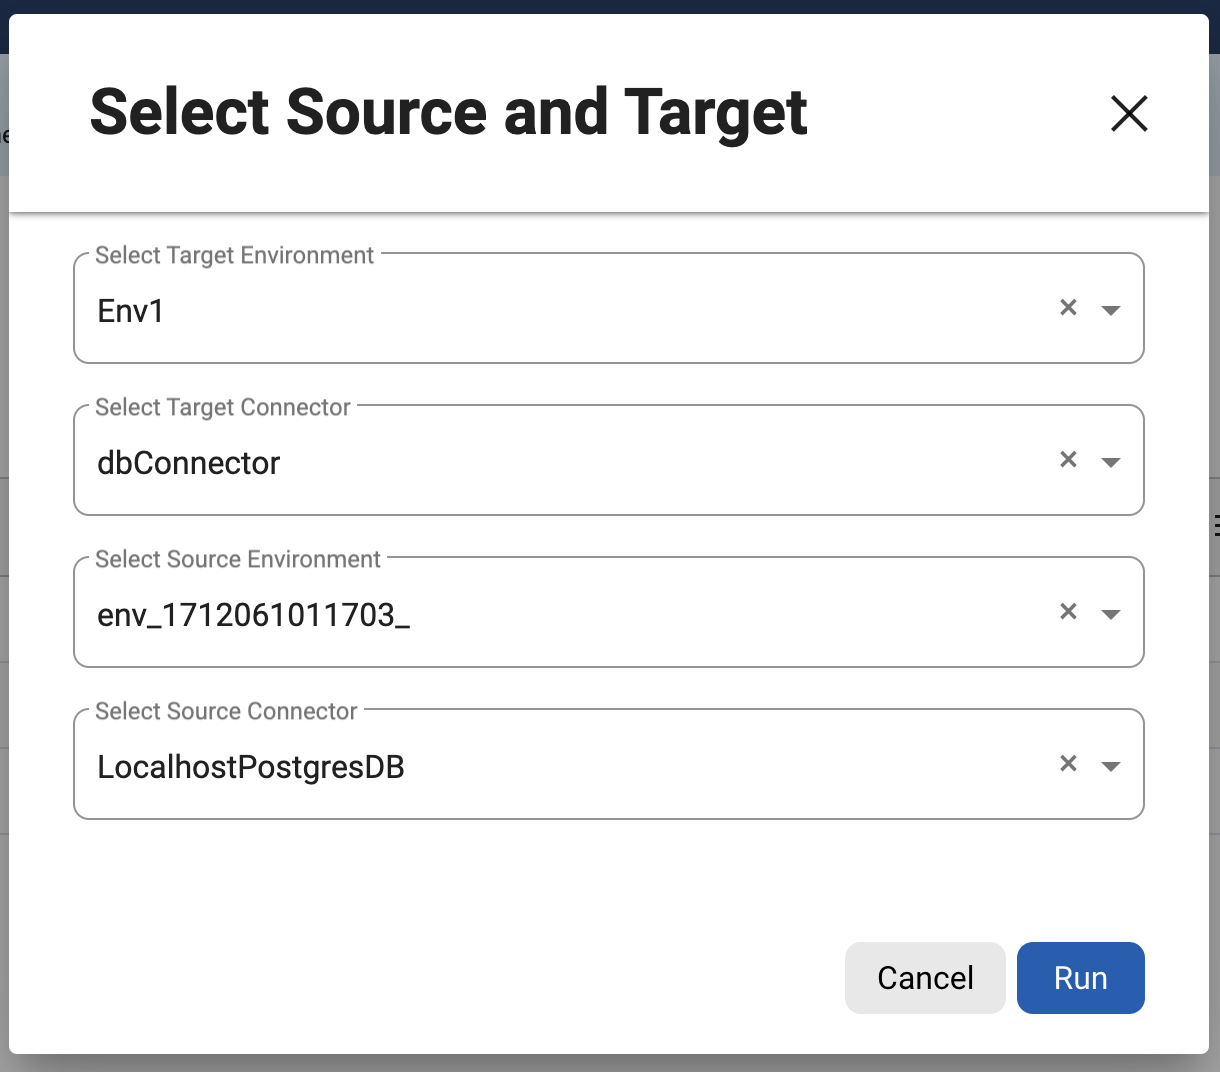1220x1072 pixels.
Task: Expand the Select Target Environment dropdown arrow
Action: point(1110,310)
